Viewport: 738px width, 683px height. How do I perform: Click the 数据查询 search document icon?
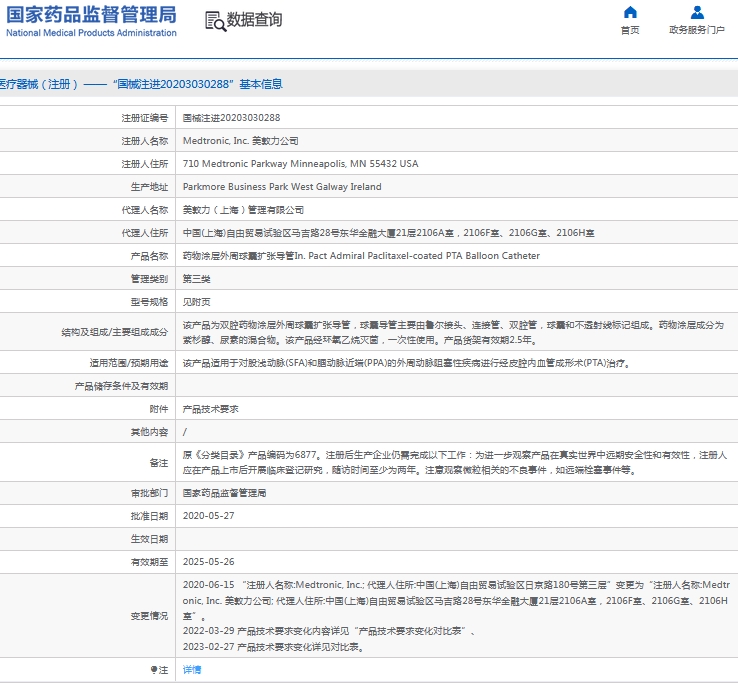click(x=216, y=21)
